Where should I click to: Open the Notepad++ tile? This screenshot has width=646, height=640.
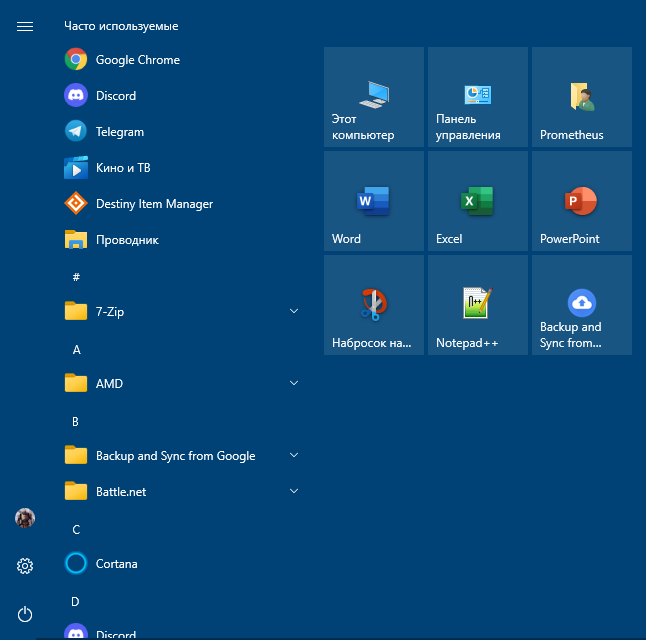(x=478, y=305)
